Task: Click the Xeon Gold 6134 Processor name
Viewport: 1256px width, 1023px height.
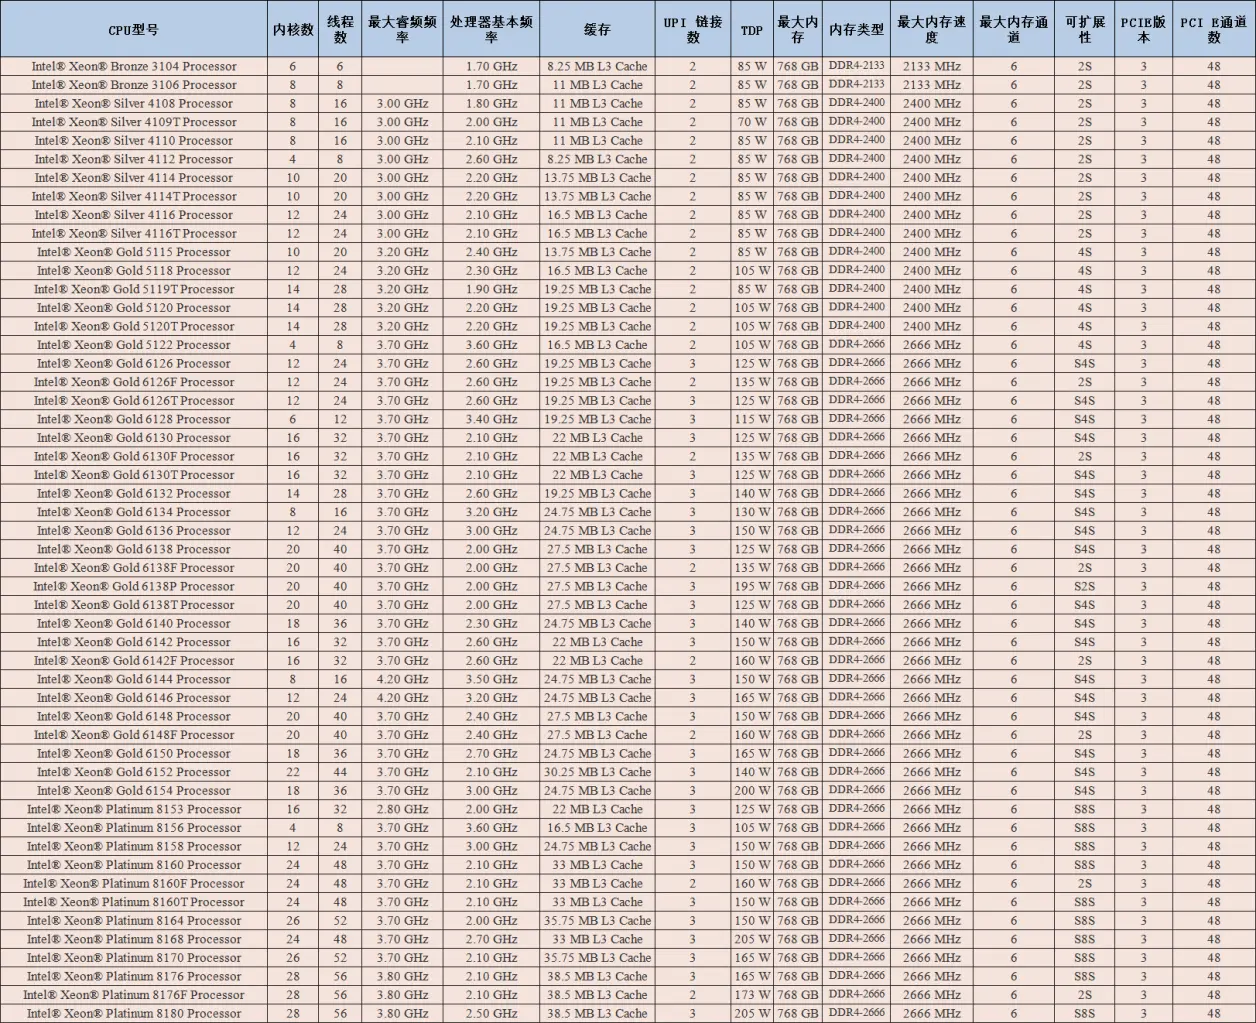Action: coord(134,512)
